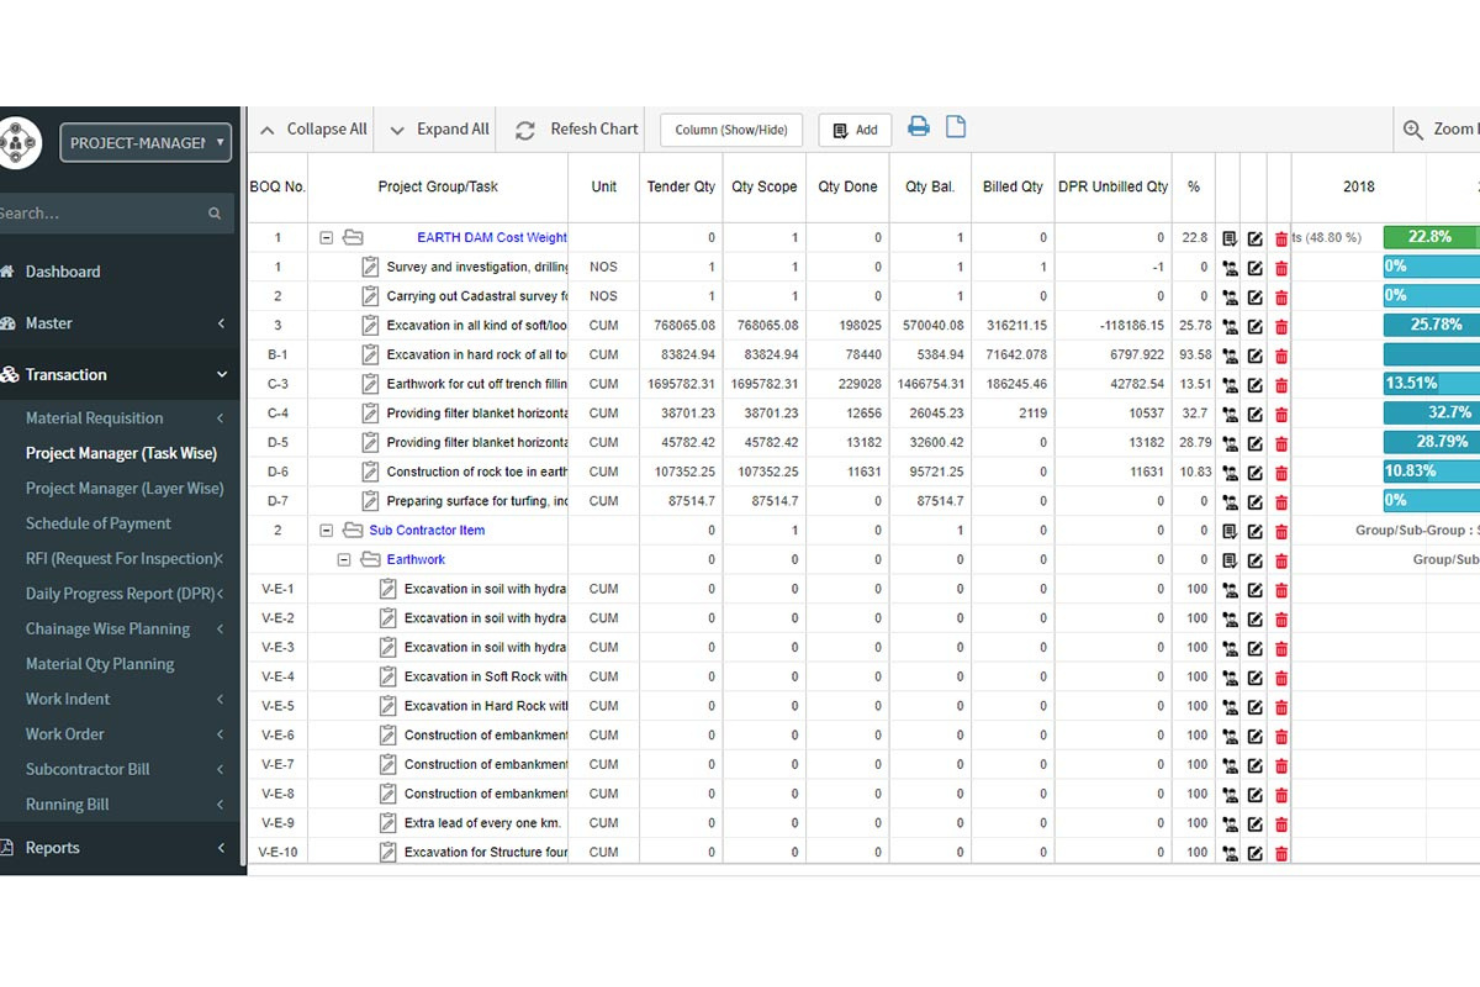This screenshot has width=1480, height=987.
Task: Click the Zoom magnifier icon
Action: pos(1412,130)
